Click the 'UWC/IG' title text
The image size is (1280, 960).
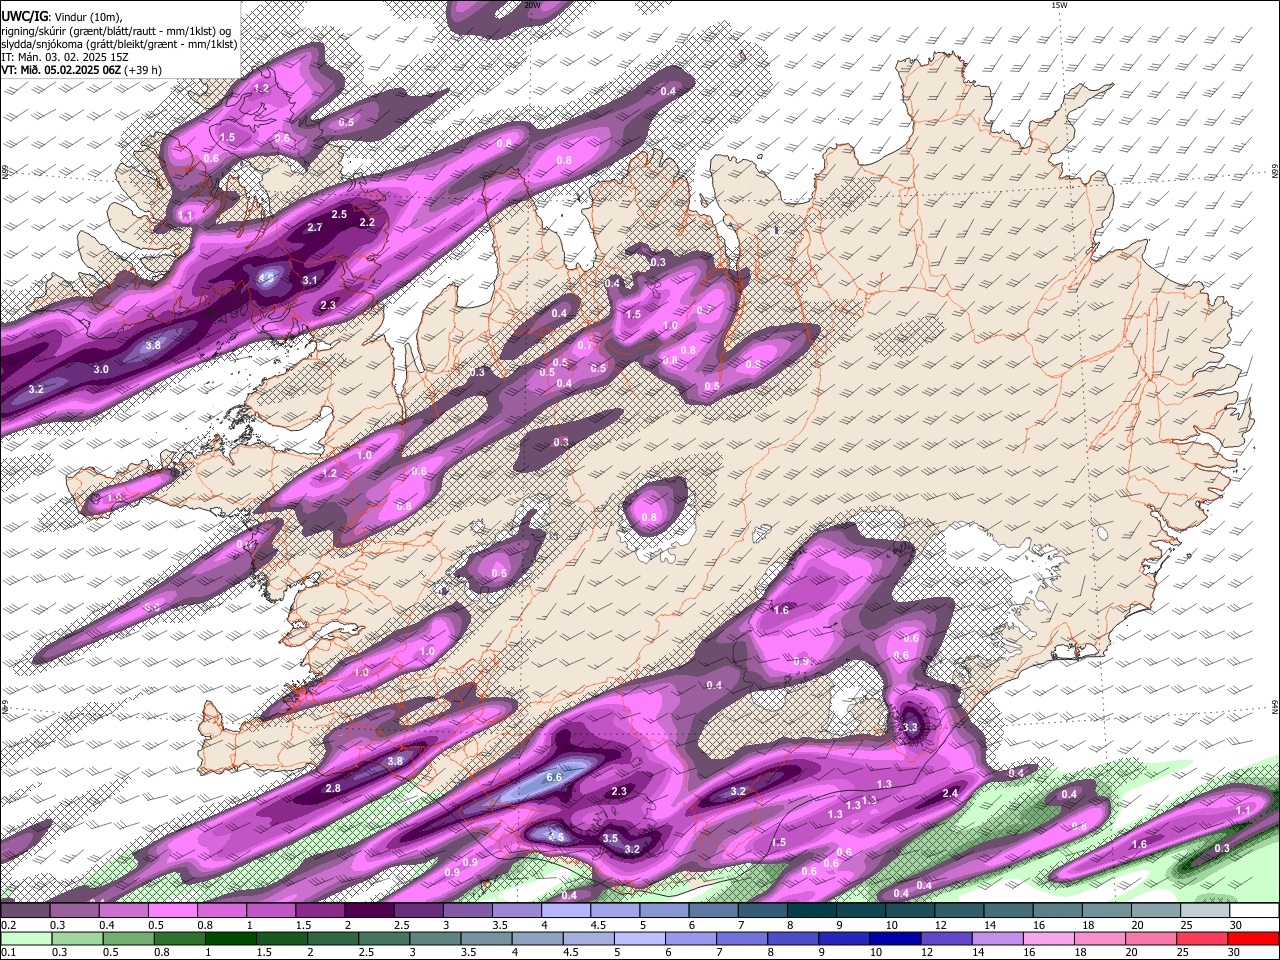[25, 16]
